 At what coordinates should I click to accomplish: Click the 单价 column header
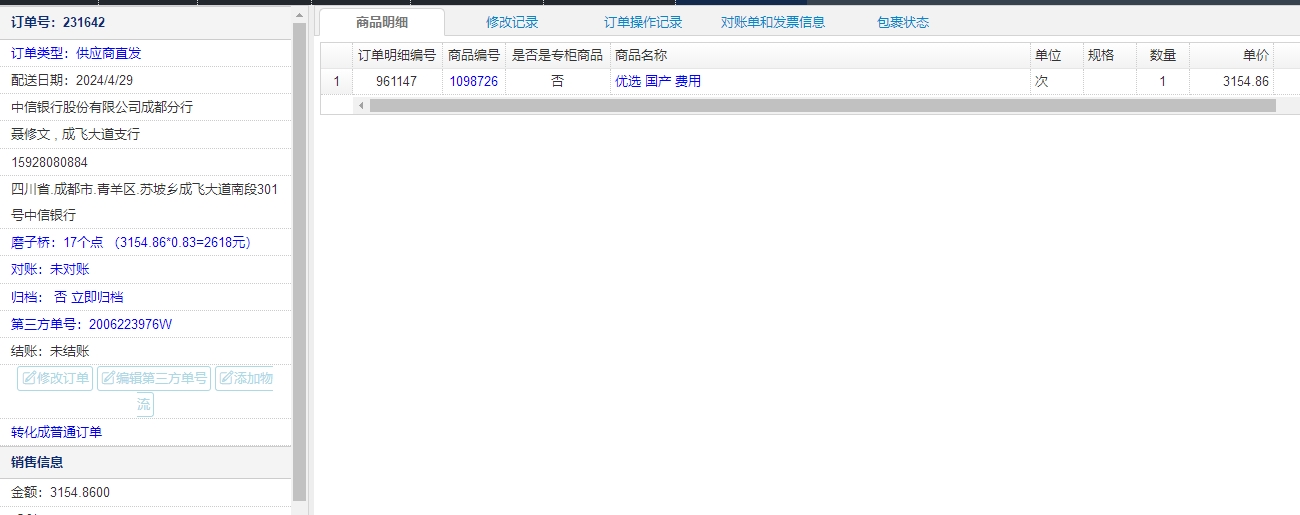[x=1231, y=55]
